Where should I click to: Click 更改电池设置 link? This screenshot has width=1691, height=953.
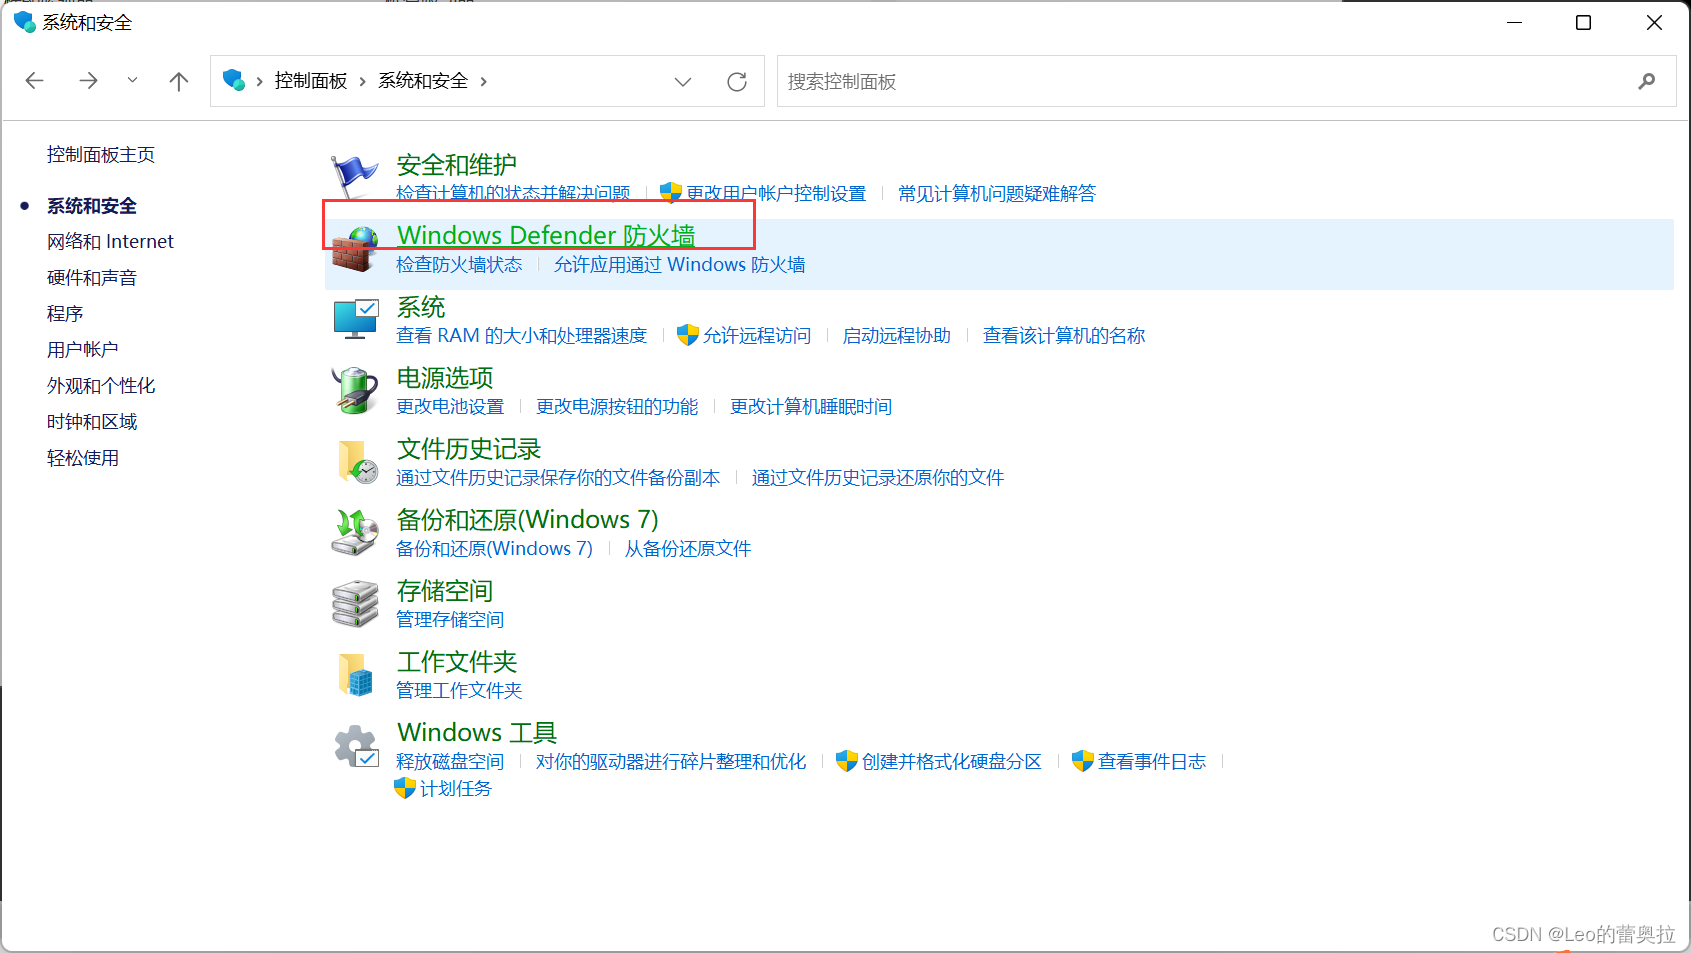450,406
